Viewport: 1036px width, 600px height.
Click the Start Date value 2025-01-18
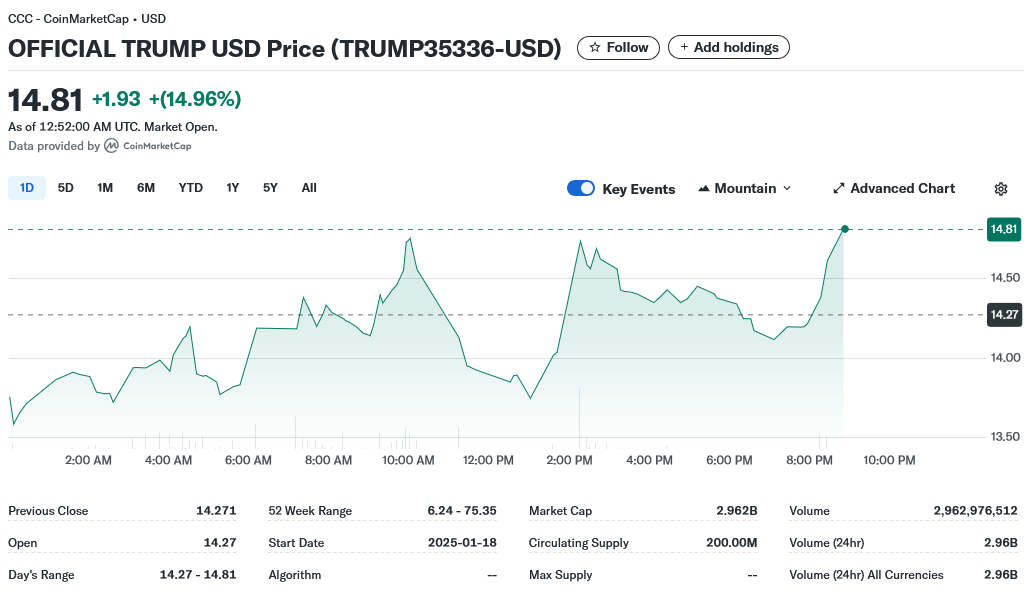[x=462, y=543]
